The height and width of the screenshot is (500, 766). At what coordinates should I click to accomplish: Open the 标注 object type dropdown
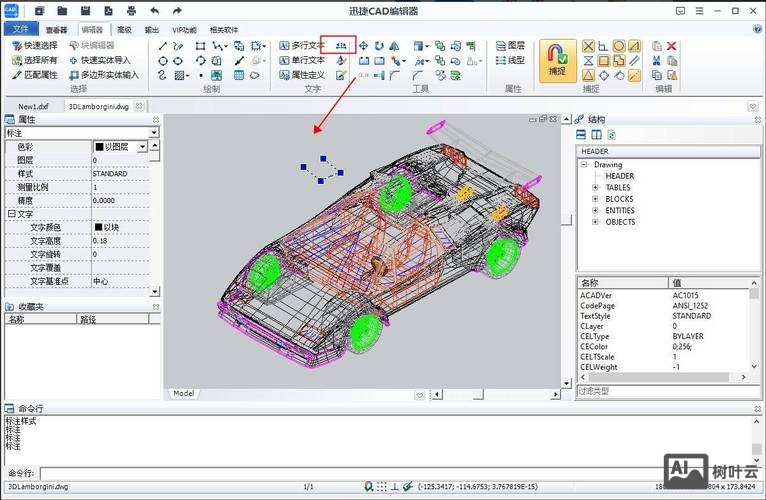point(154,132)
